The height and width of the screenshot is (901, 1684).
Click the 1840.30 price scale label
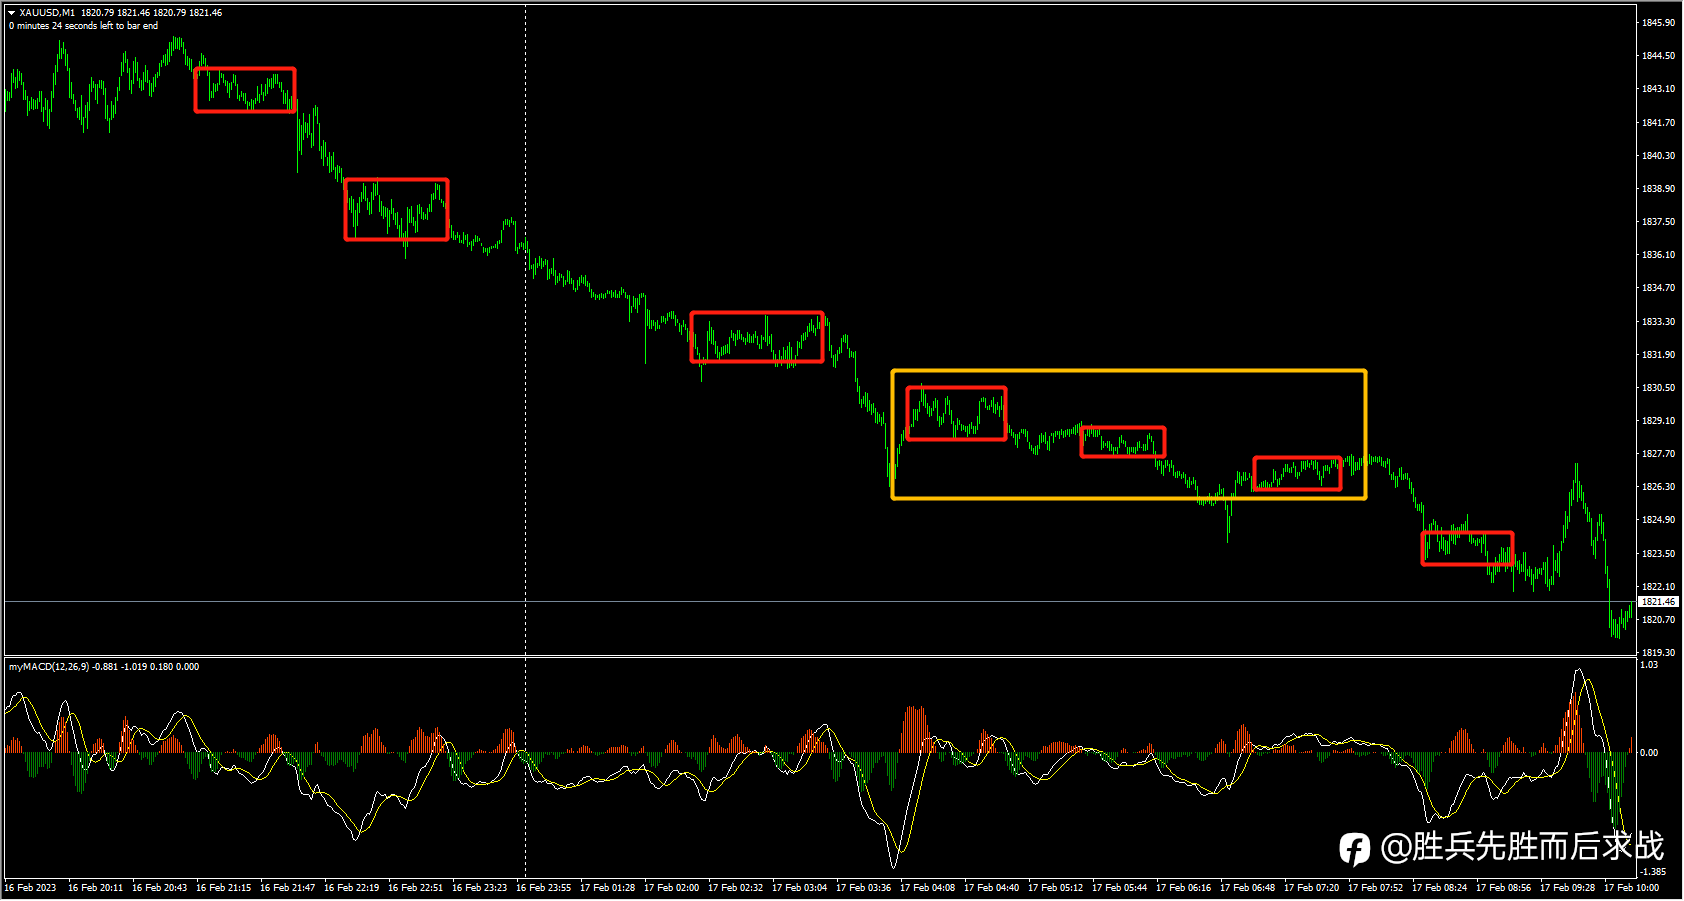coord(1658,156)
